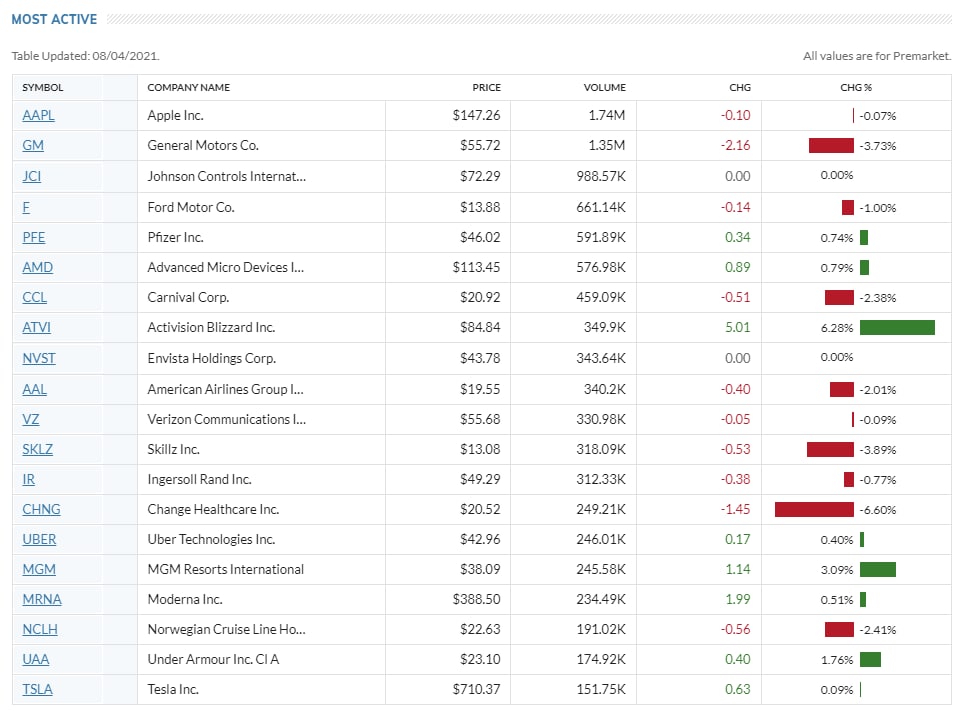Click Apple's volume value 1.74M

click(x=607, y=115)
